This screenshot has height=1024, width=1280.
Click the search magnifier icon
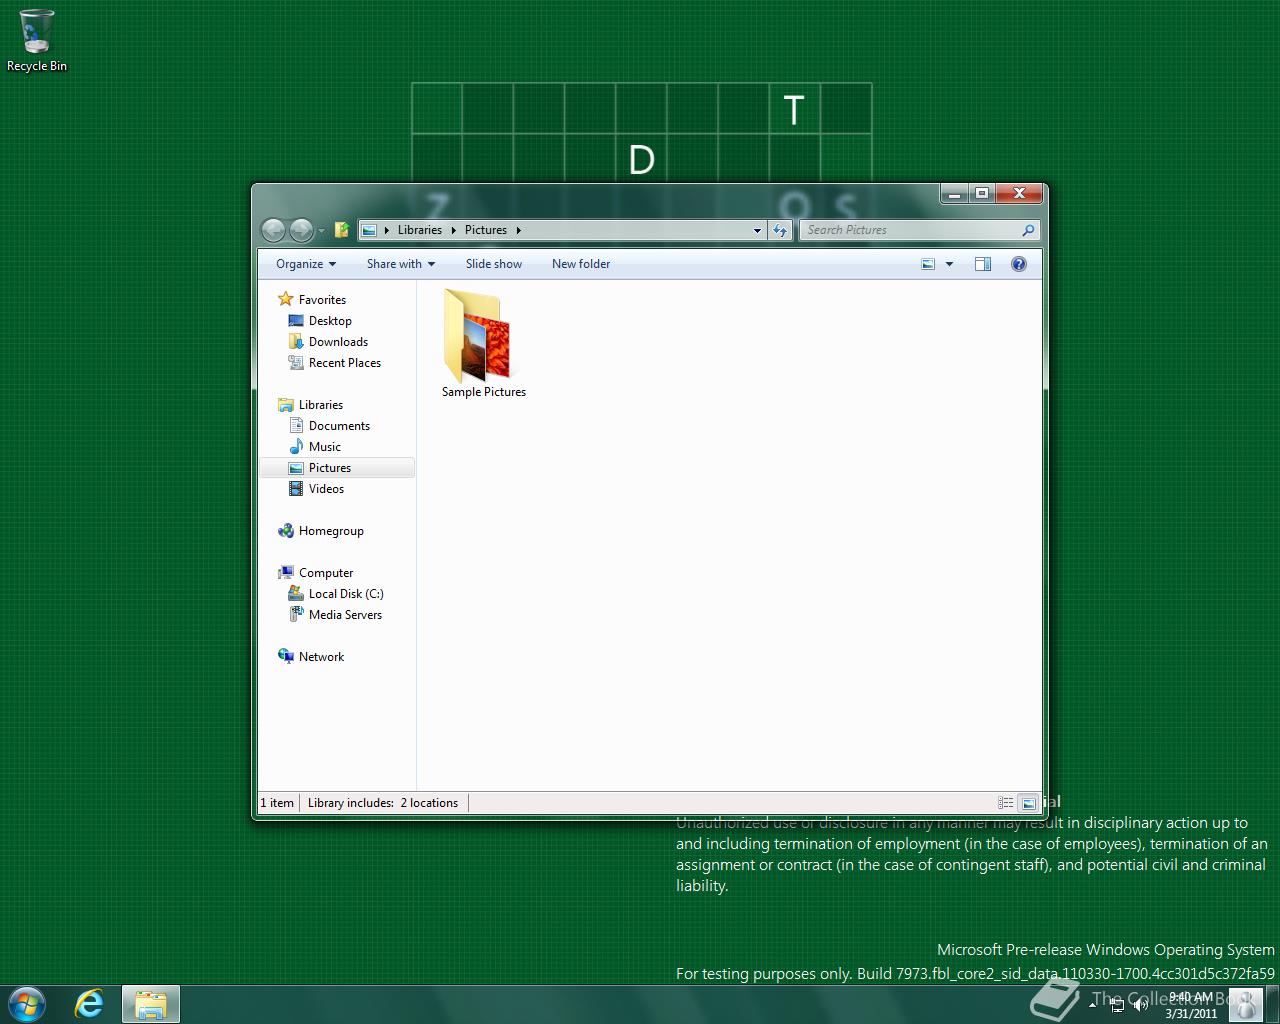(x=1028, y=230)
